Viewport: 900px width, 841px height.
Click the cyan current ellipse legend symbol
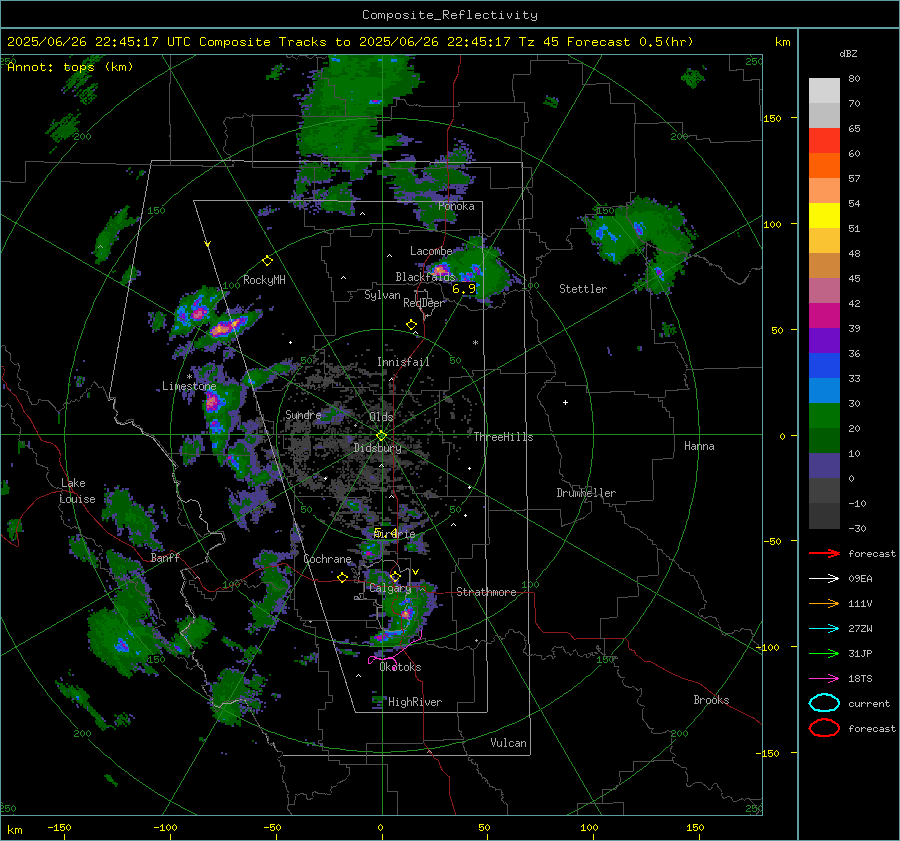click(824, 703)
